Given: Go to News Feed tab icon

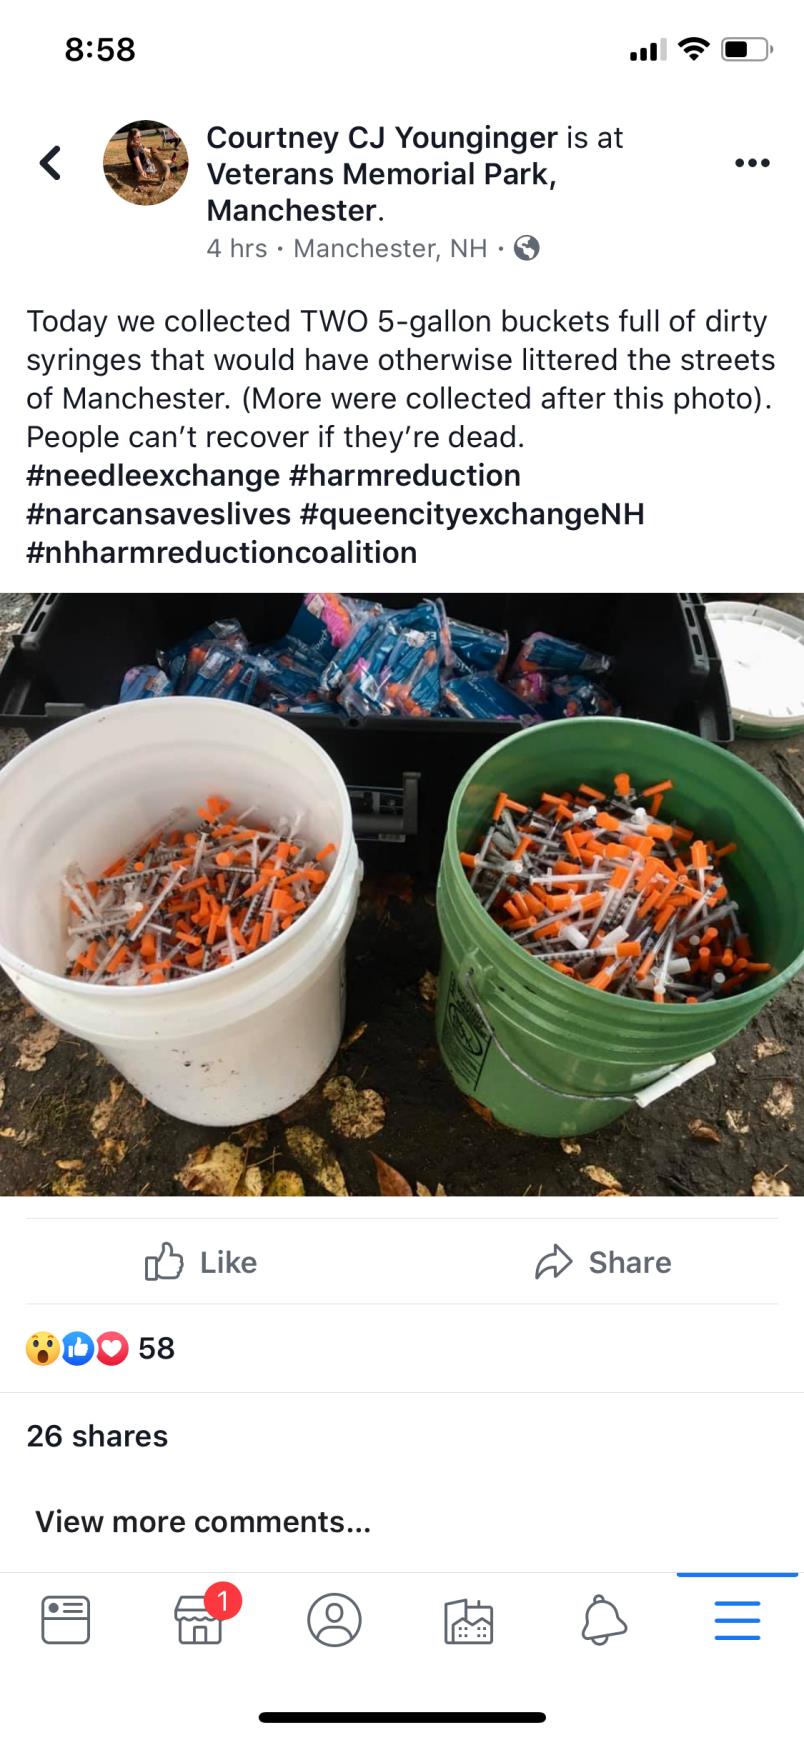Looking at the screenshot, I should point(66,1619).
